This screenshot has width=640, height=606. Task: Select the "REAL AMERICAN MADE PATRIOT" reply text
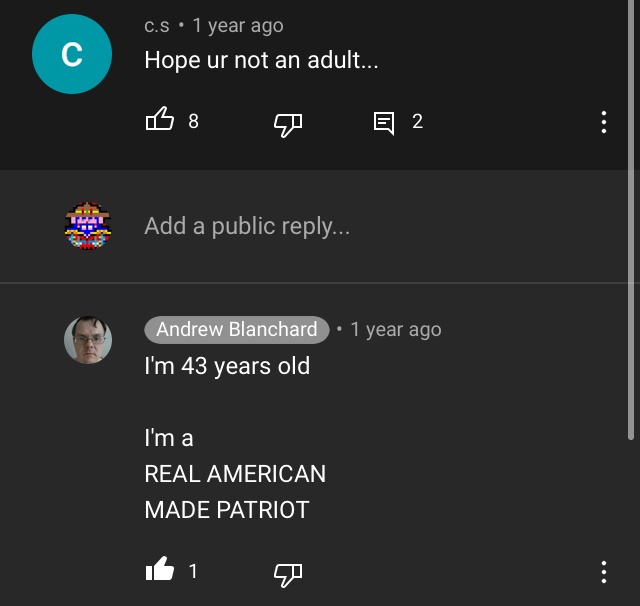235,491
